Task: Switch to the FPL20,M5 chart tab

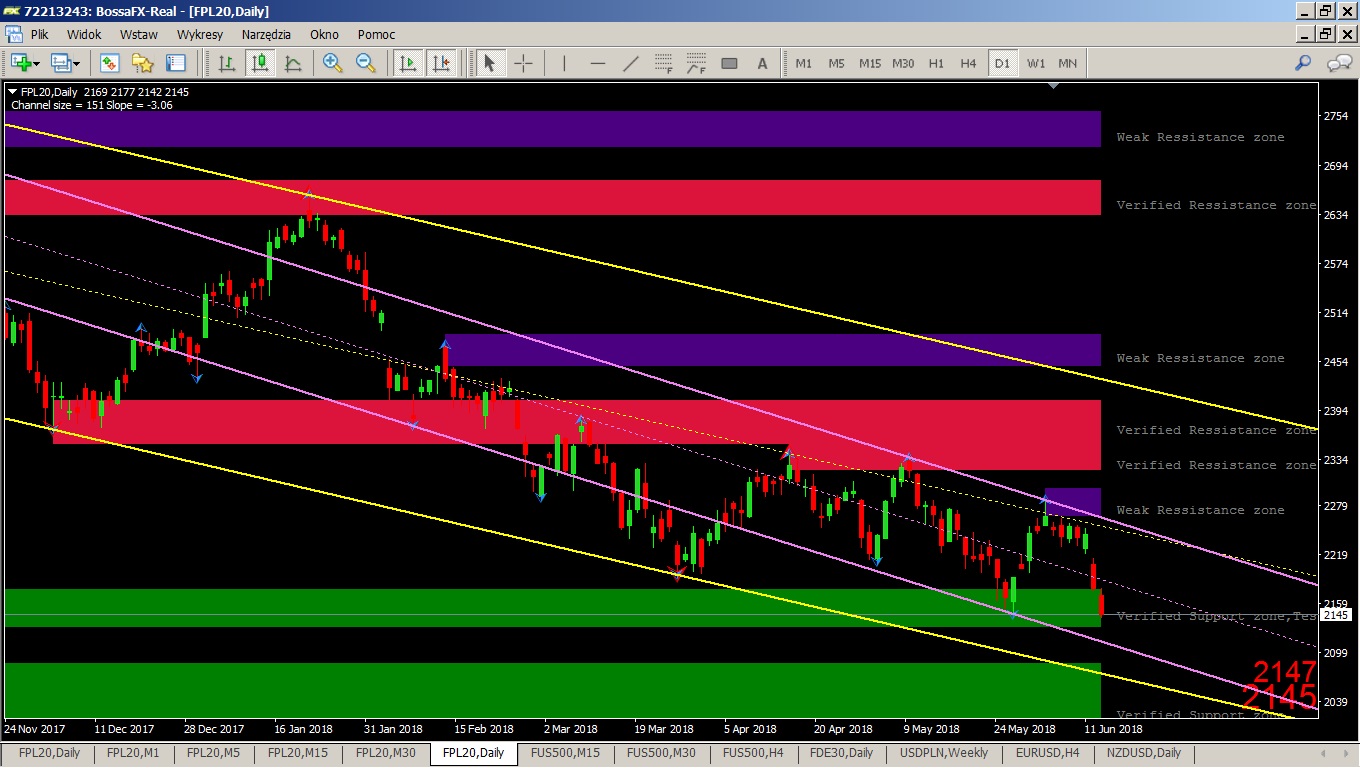Action: pyautogui.click(x=212, y=753)
